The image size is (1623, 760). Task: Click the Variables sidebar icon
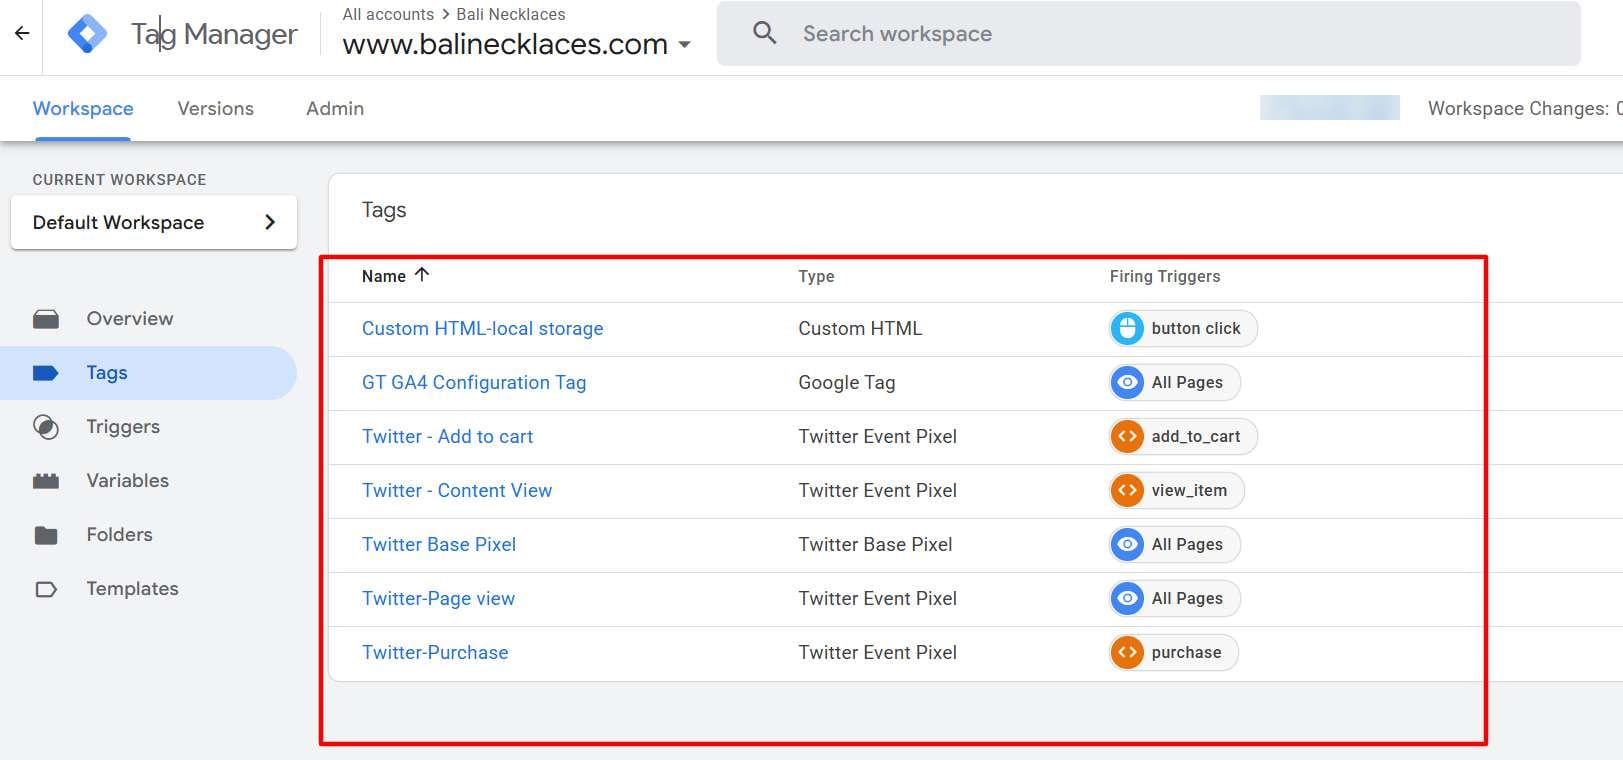46,481
